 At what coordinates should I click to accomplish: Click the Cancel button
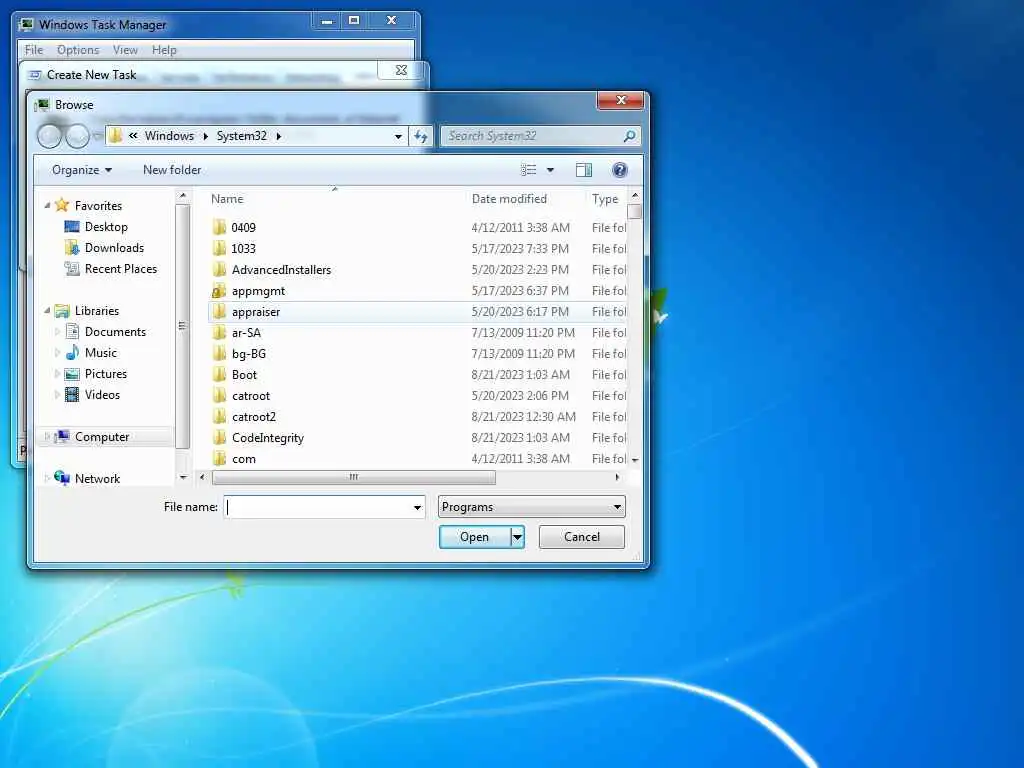[x=581, y=537]
